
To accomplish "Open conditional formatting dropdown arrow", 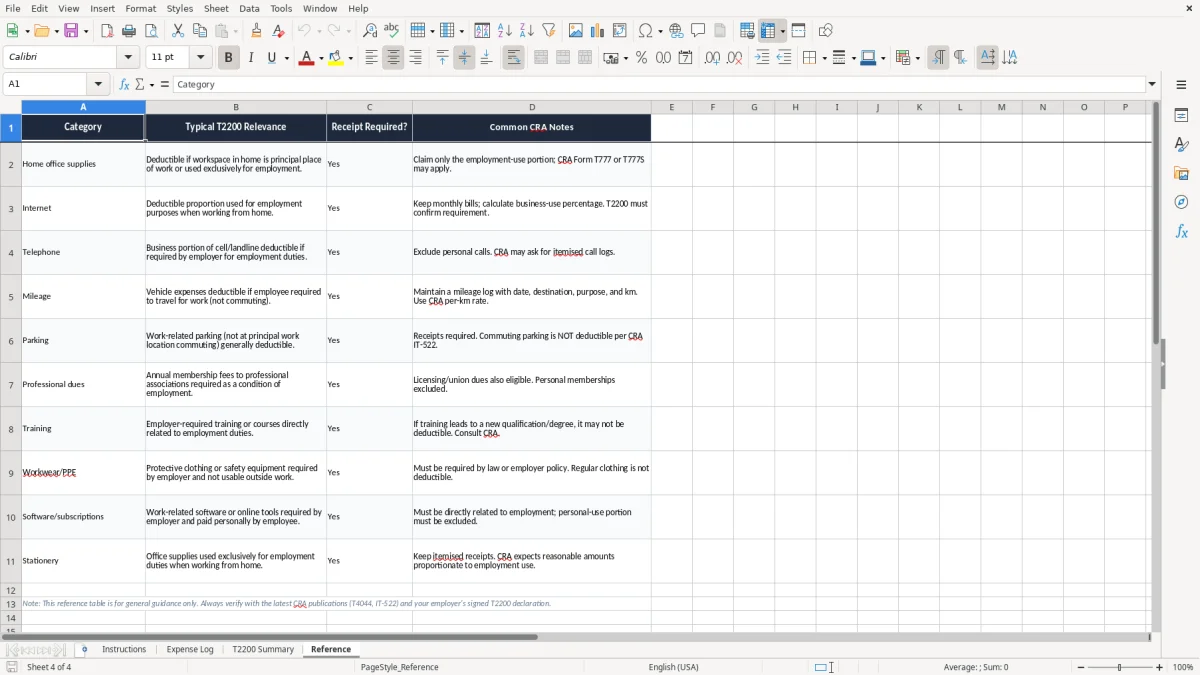I will point(917,58).
